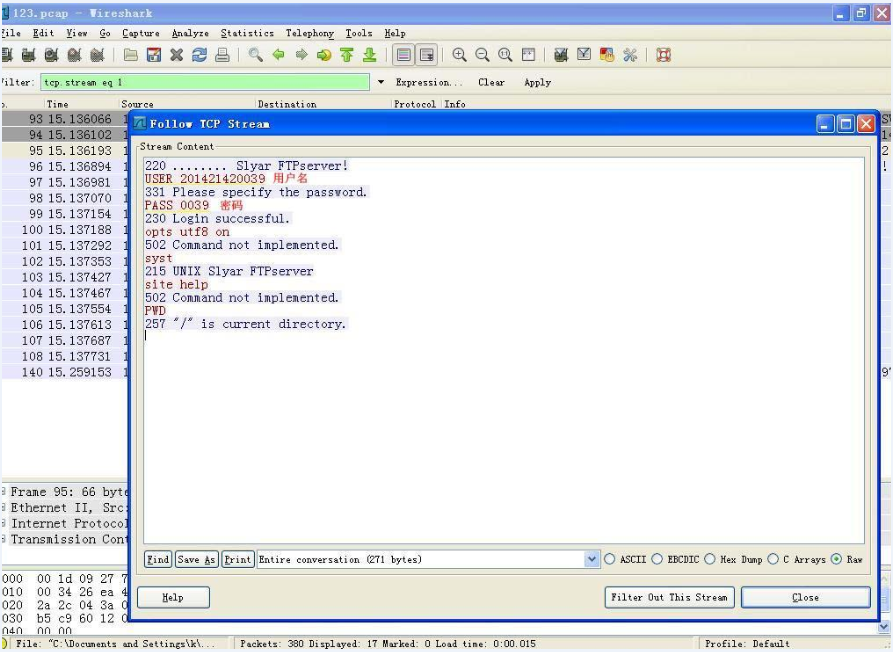Screen dimensions: 893x652
Task: Save the capture file via floppy icon
Action: pyautogui.click(x=154, y=55)
